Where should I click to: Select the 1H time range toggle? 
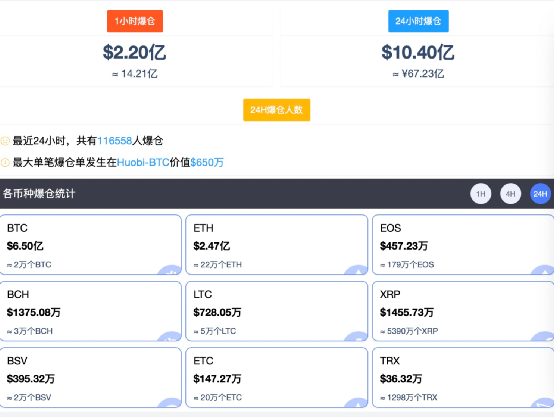[x=481, y=194]
